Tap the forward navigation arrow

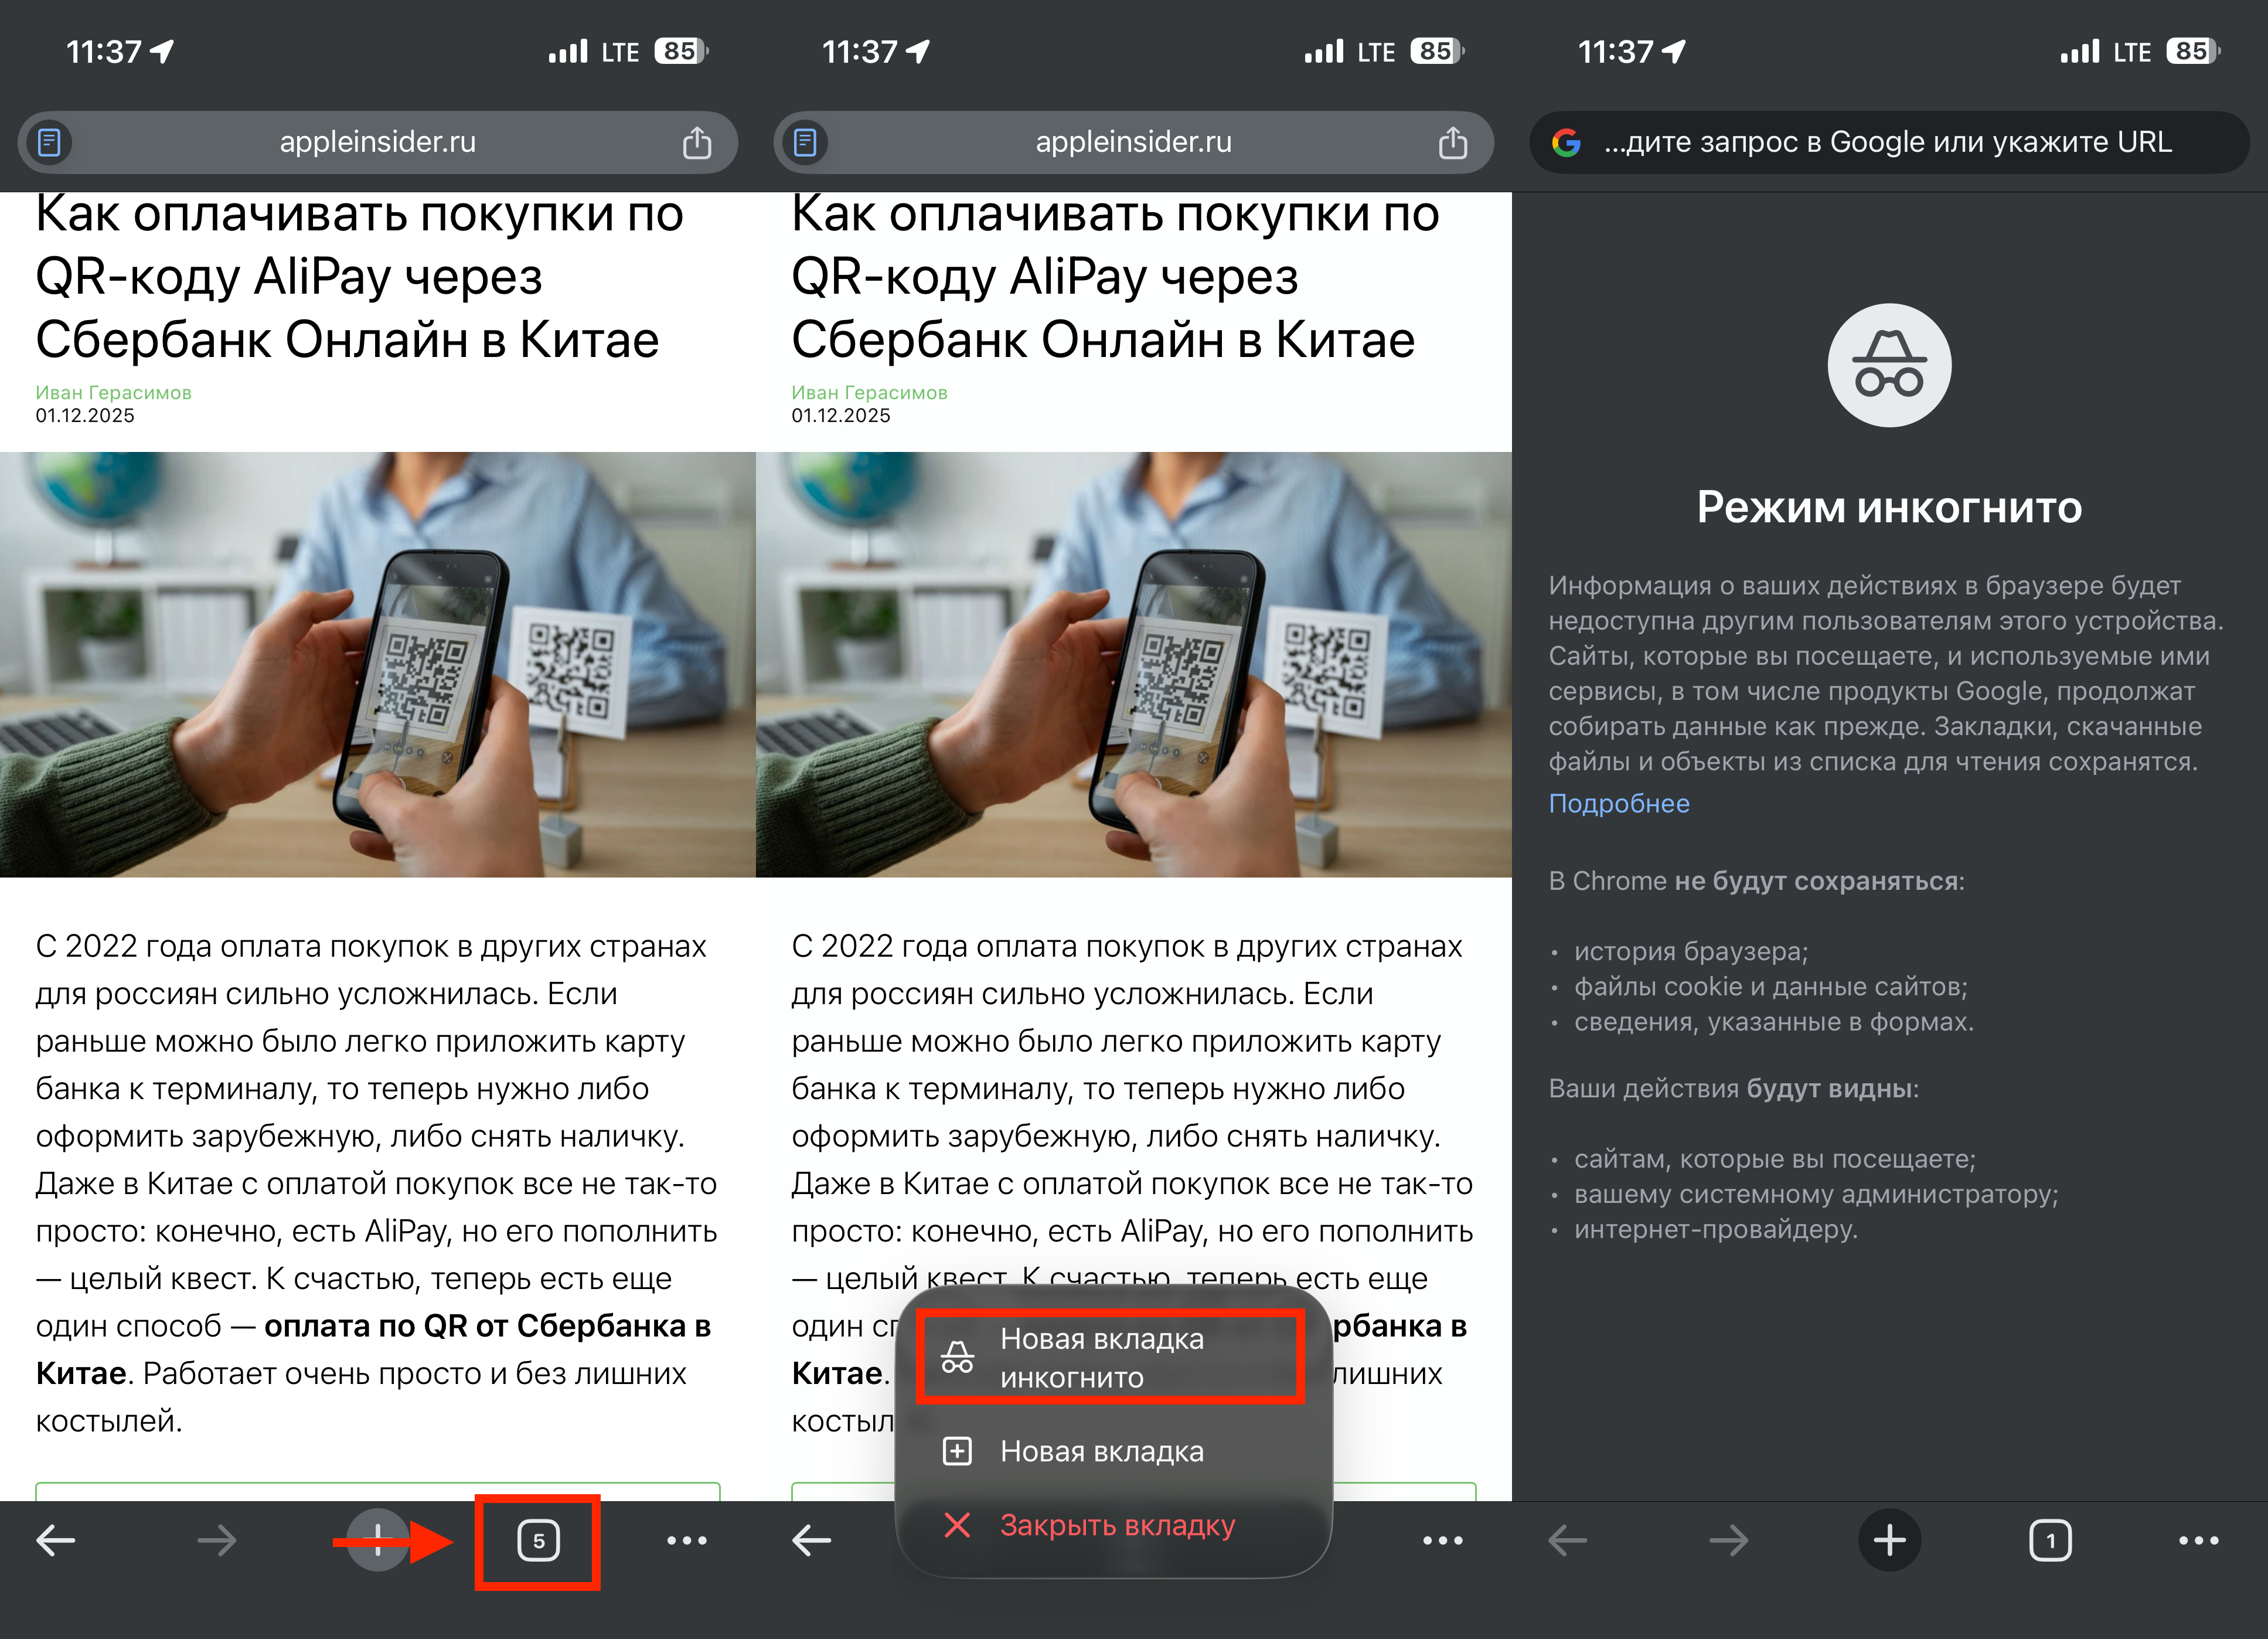coord(216,1540)
